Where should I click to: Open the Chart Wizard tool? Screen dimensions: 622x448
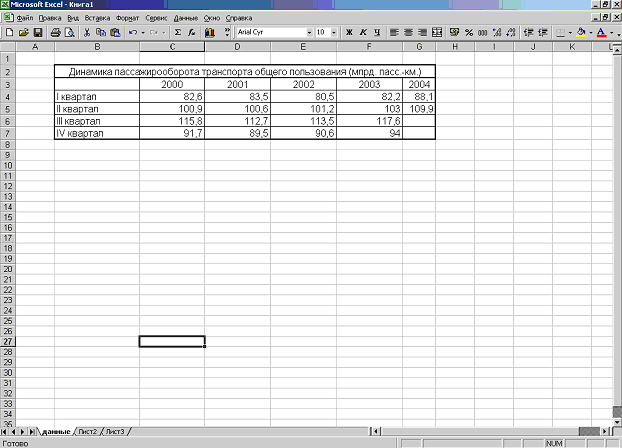(208, 33)
